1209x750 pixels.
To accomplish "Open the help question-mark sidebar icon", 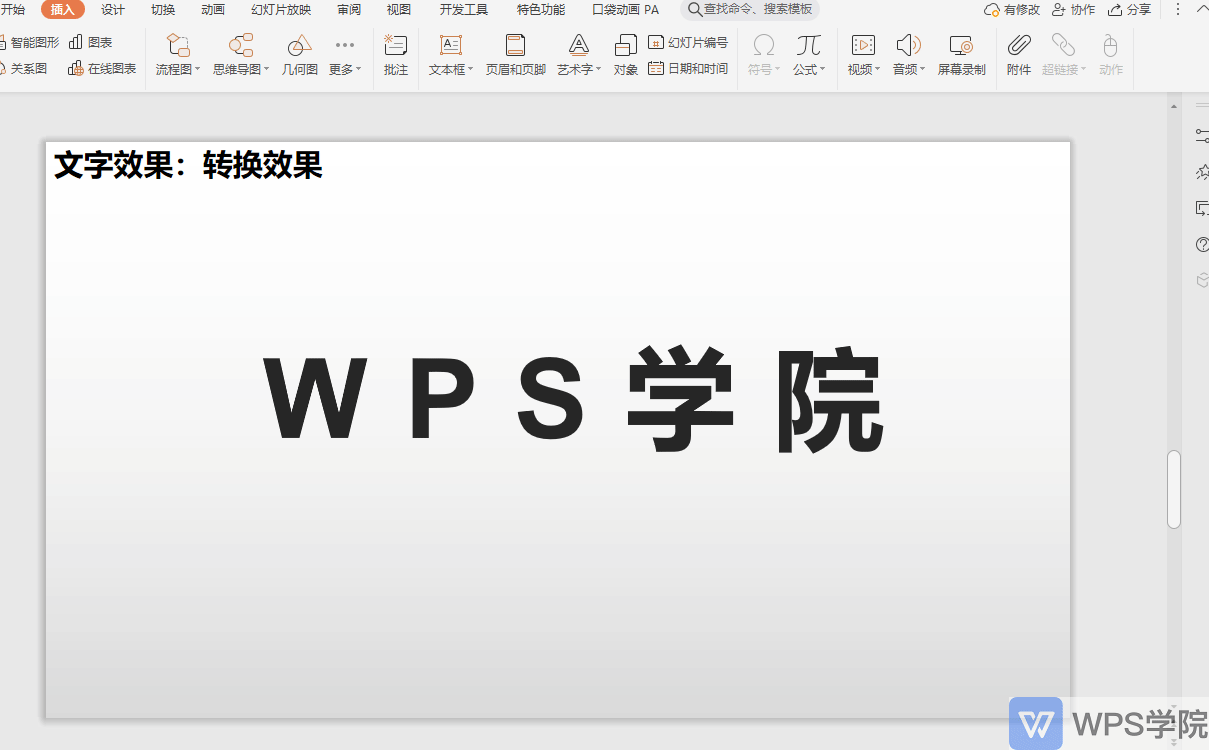I will pos(1202,245).
